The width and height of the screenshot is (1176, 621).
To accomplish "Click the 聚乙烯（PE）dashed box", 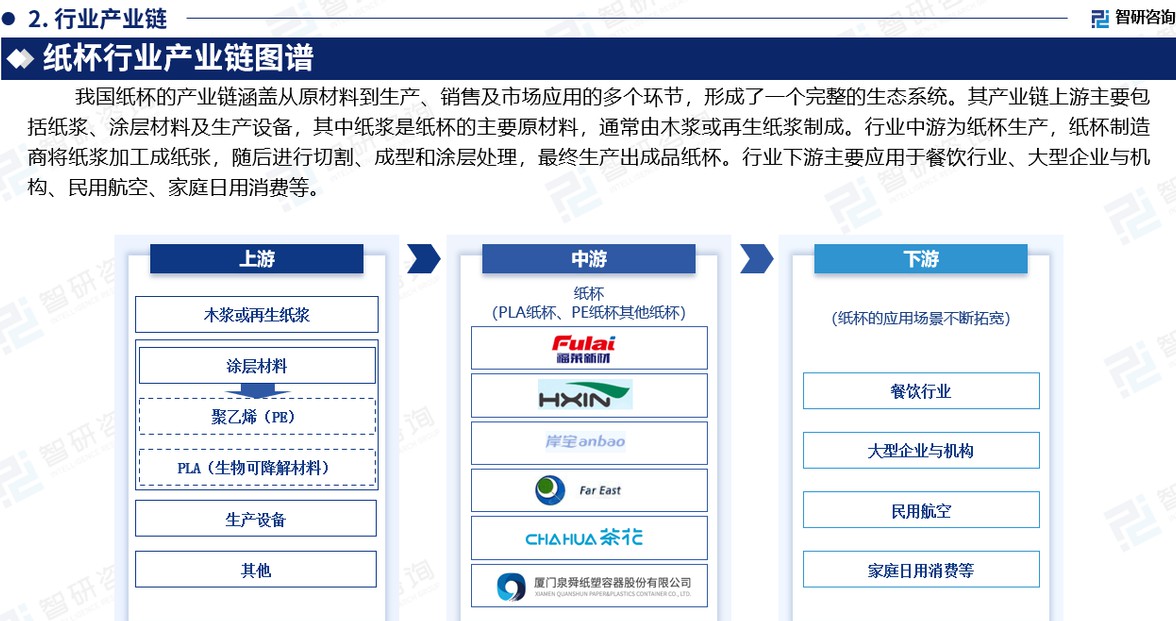I will pos(256,416).
